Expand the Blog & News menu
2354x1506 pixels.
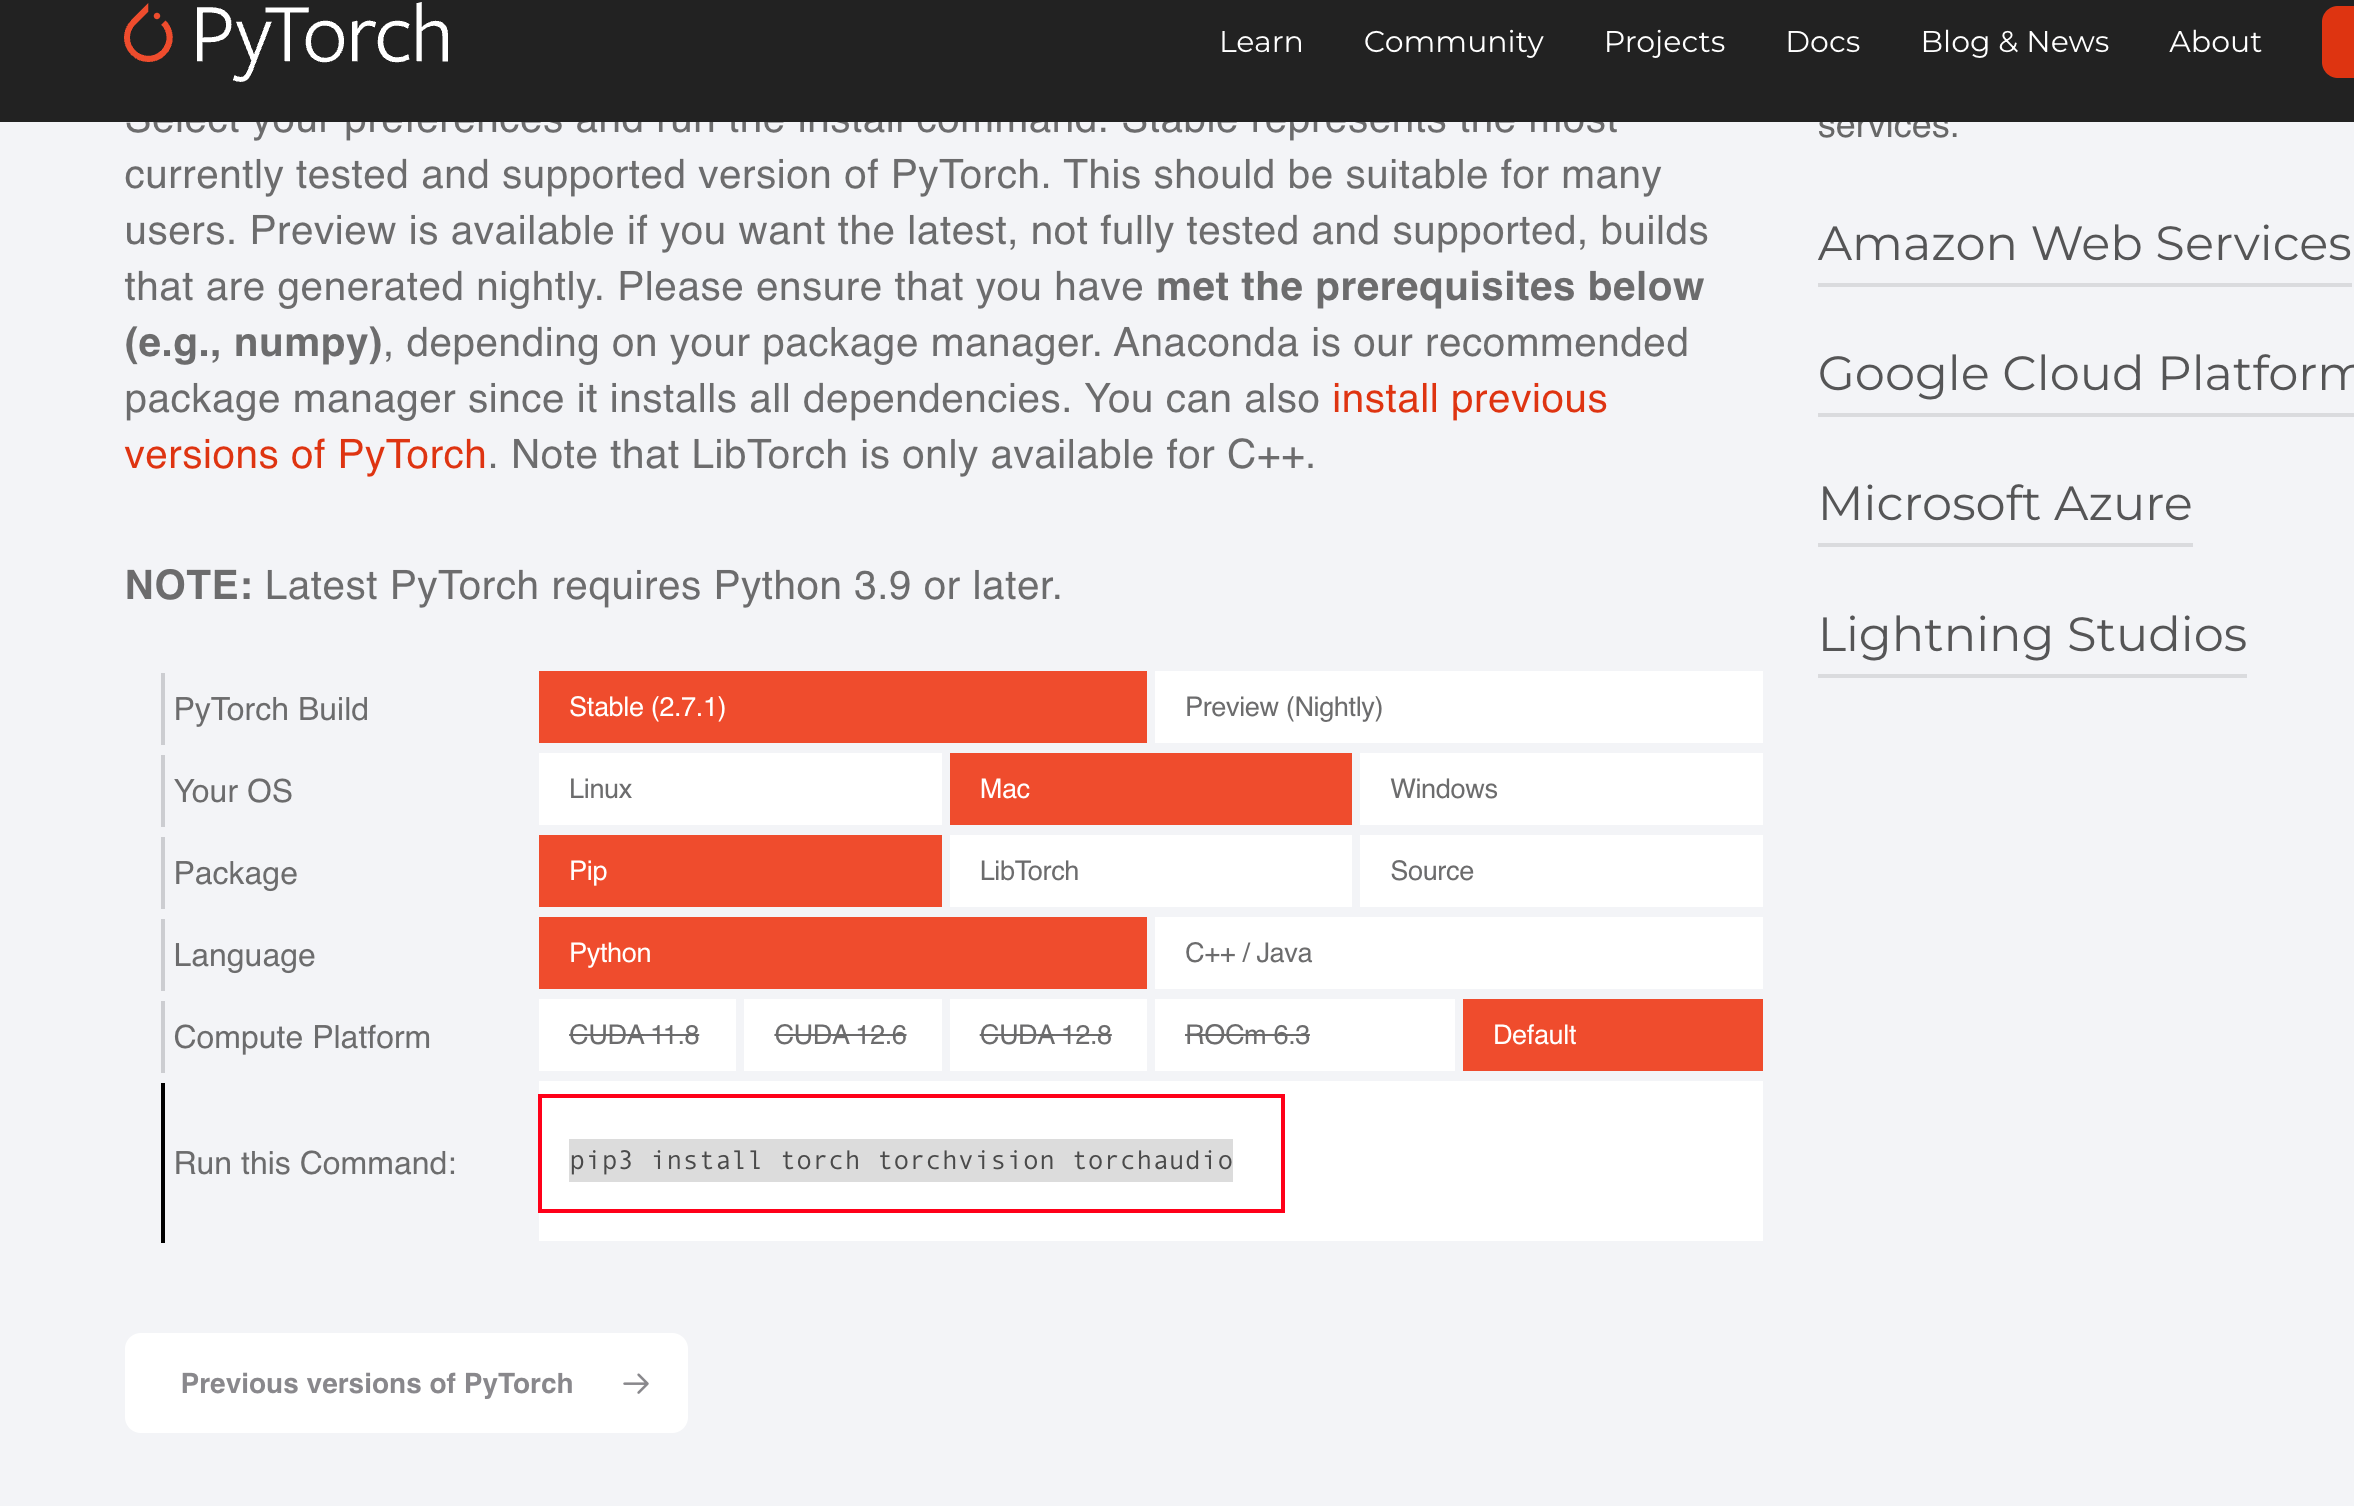click(2014, 42)
